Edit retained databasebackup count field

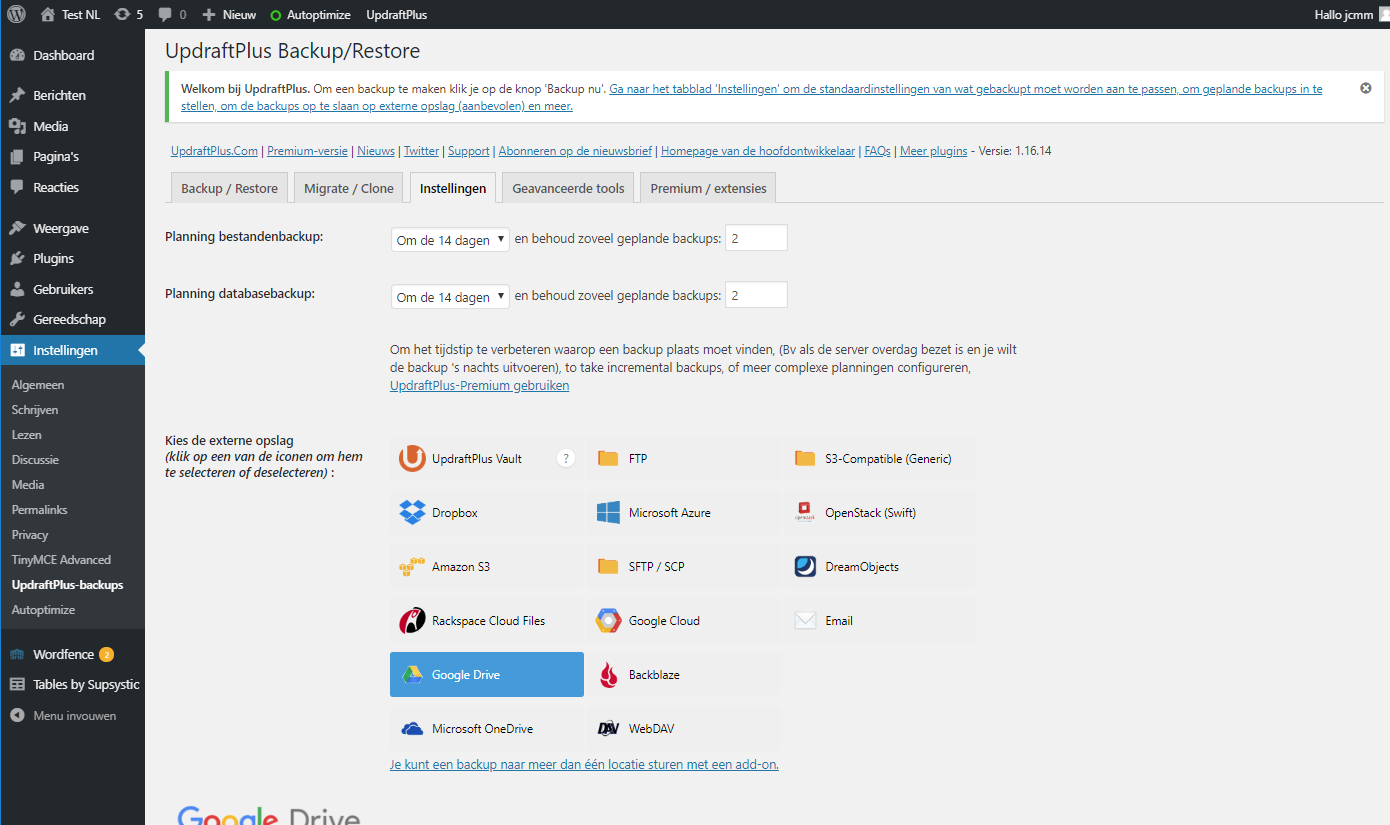coord(756,295)
